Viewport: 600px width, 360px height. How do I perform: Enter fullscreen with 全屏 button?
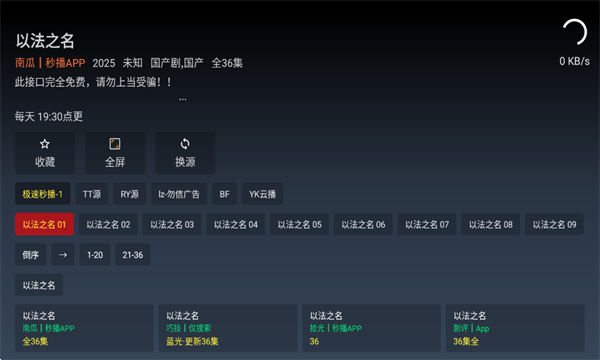[x=115, y=153]
